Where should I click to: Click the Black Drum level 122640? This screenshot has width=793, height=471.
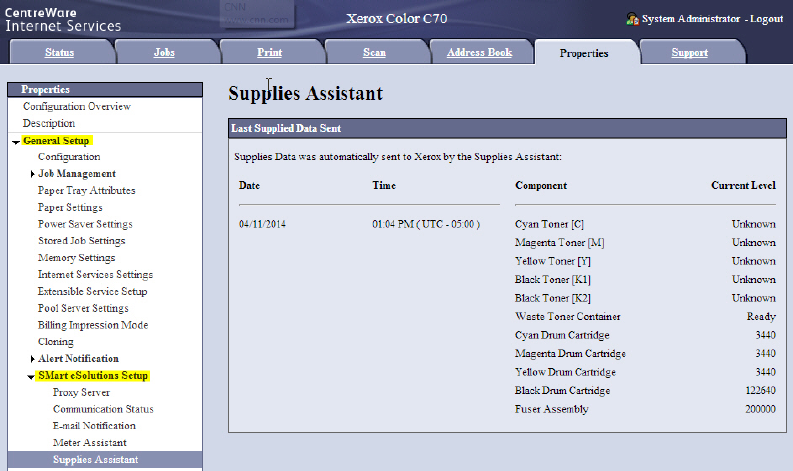[761, 391]
